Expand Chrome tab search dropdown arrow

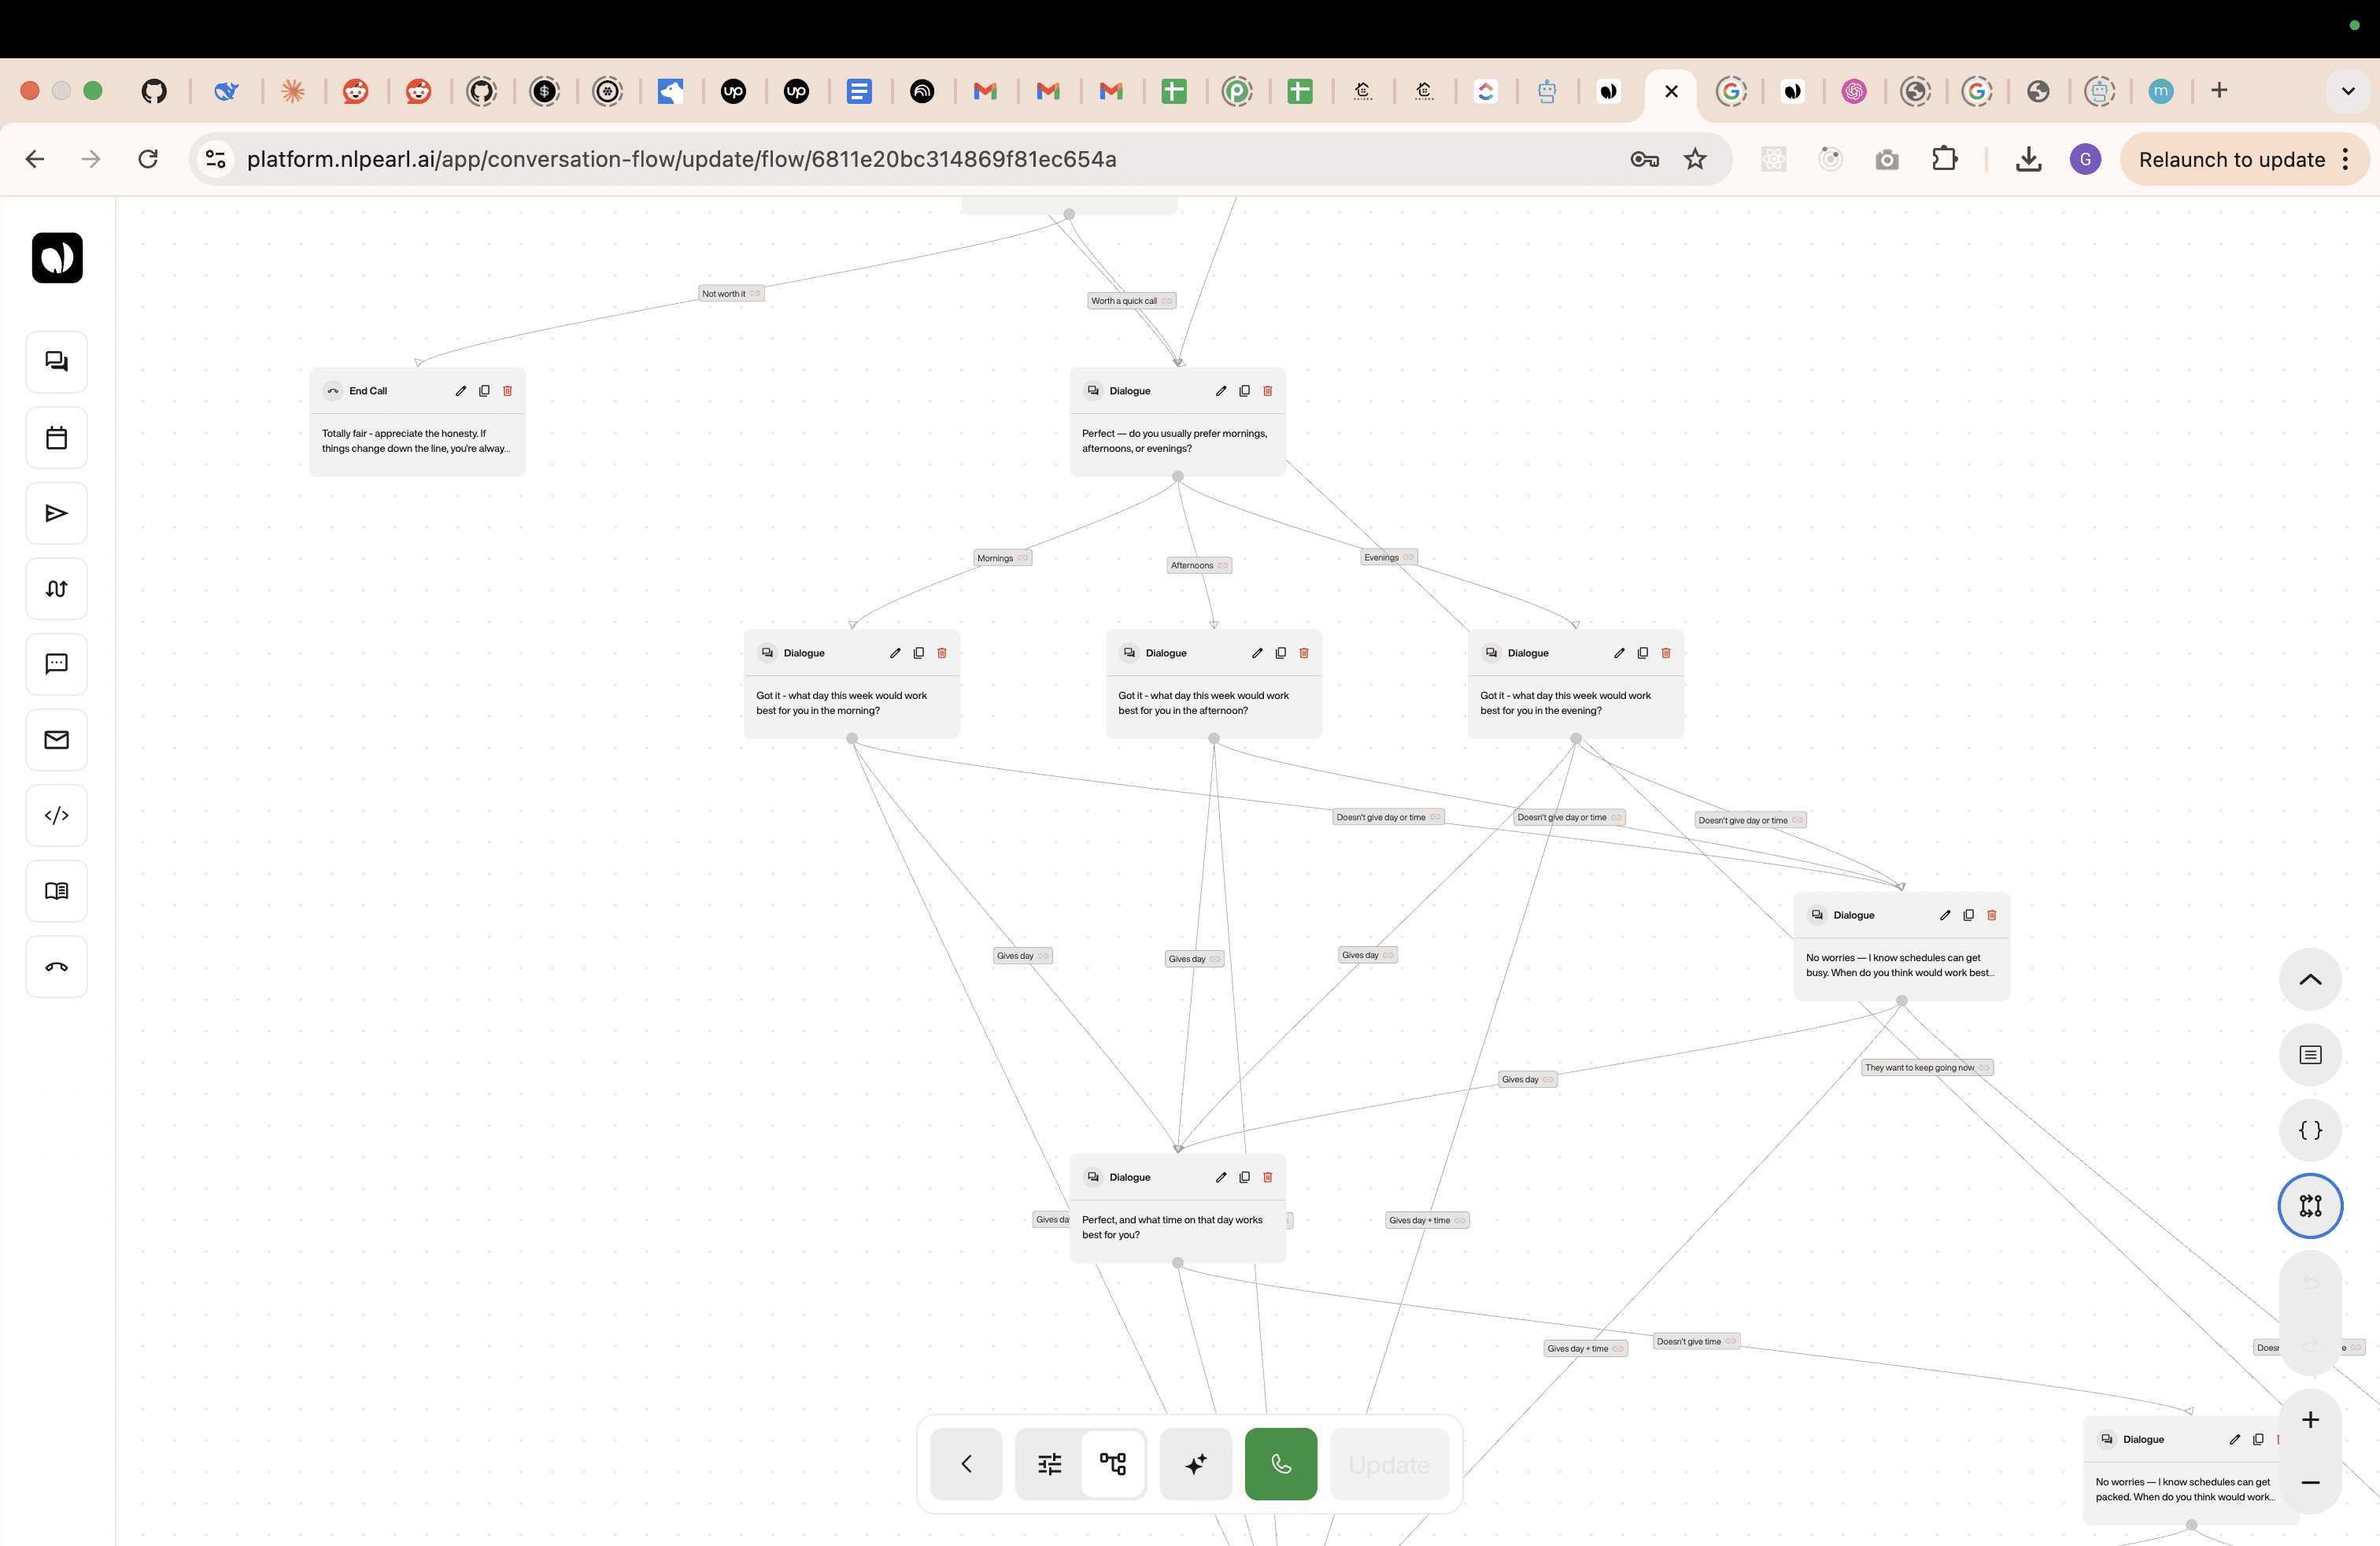(x=2347, y=91)
